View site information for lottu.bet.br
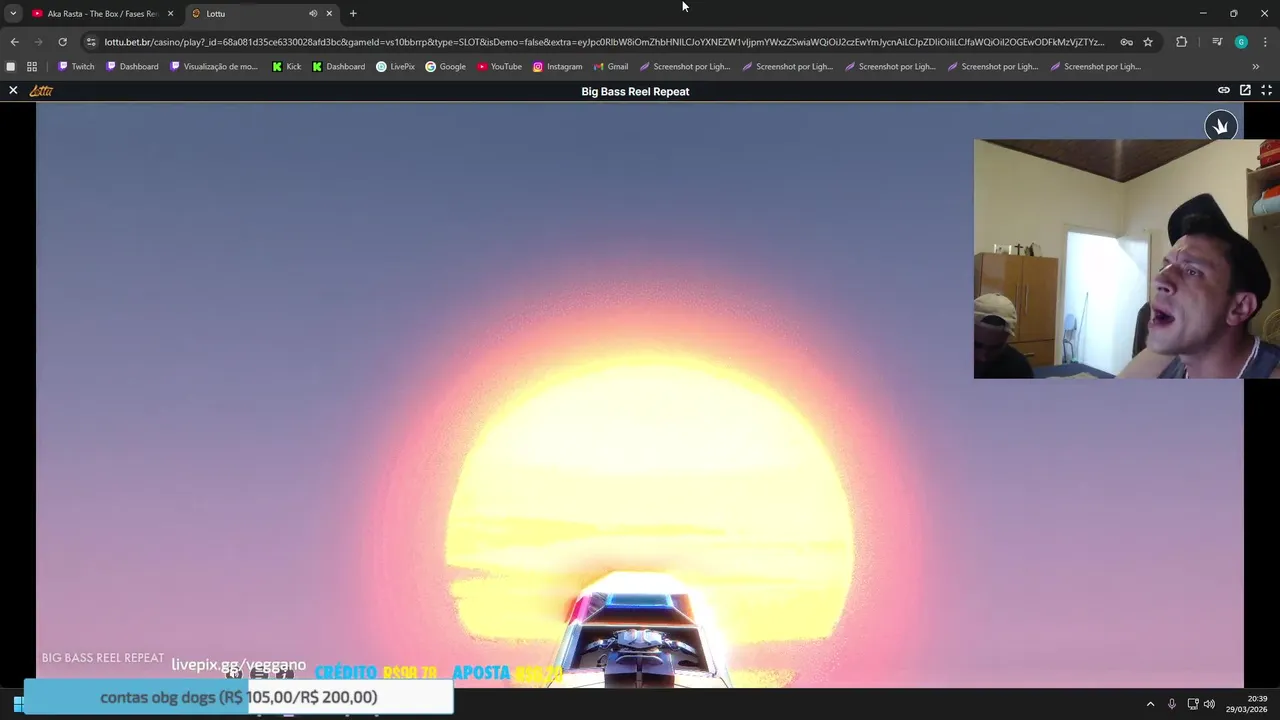 point(91,42)
